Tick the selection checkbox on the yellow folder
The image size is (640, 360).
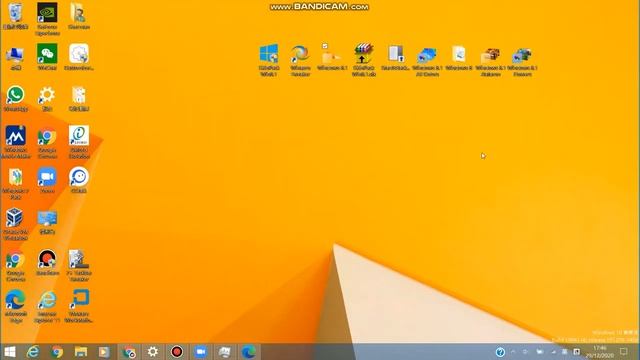coord(325,46)
